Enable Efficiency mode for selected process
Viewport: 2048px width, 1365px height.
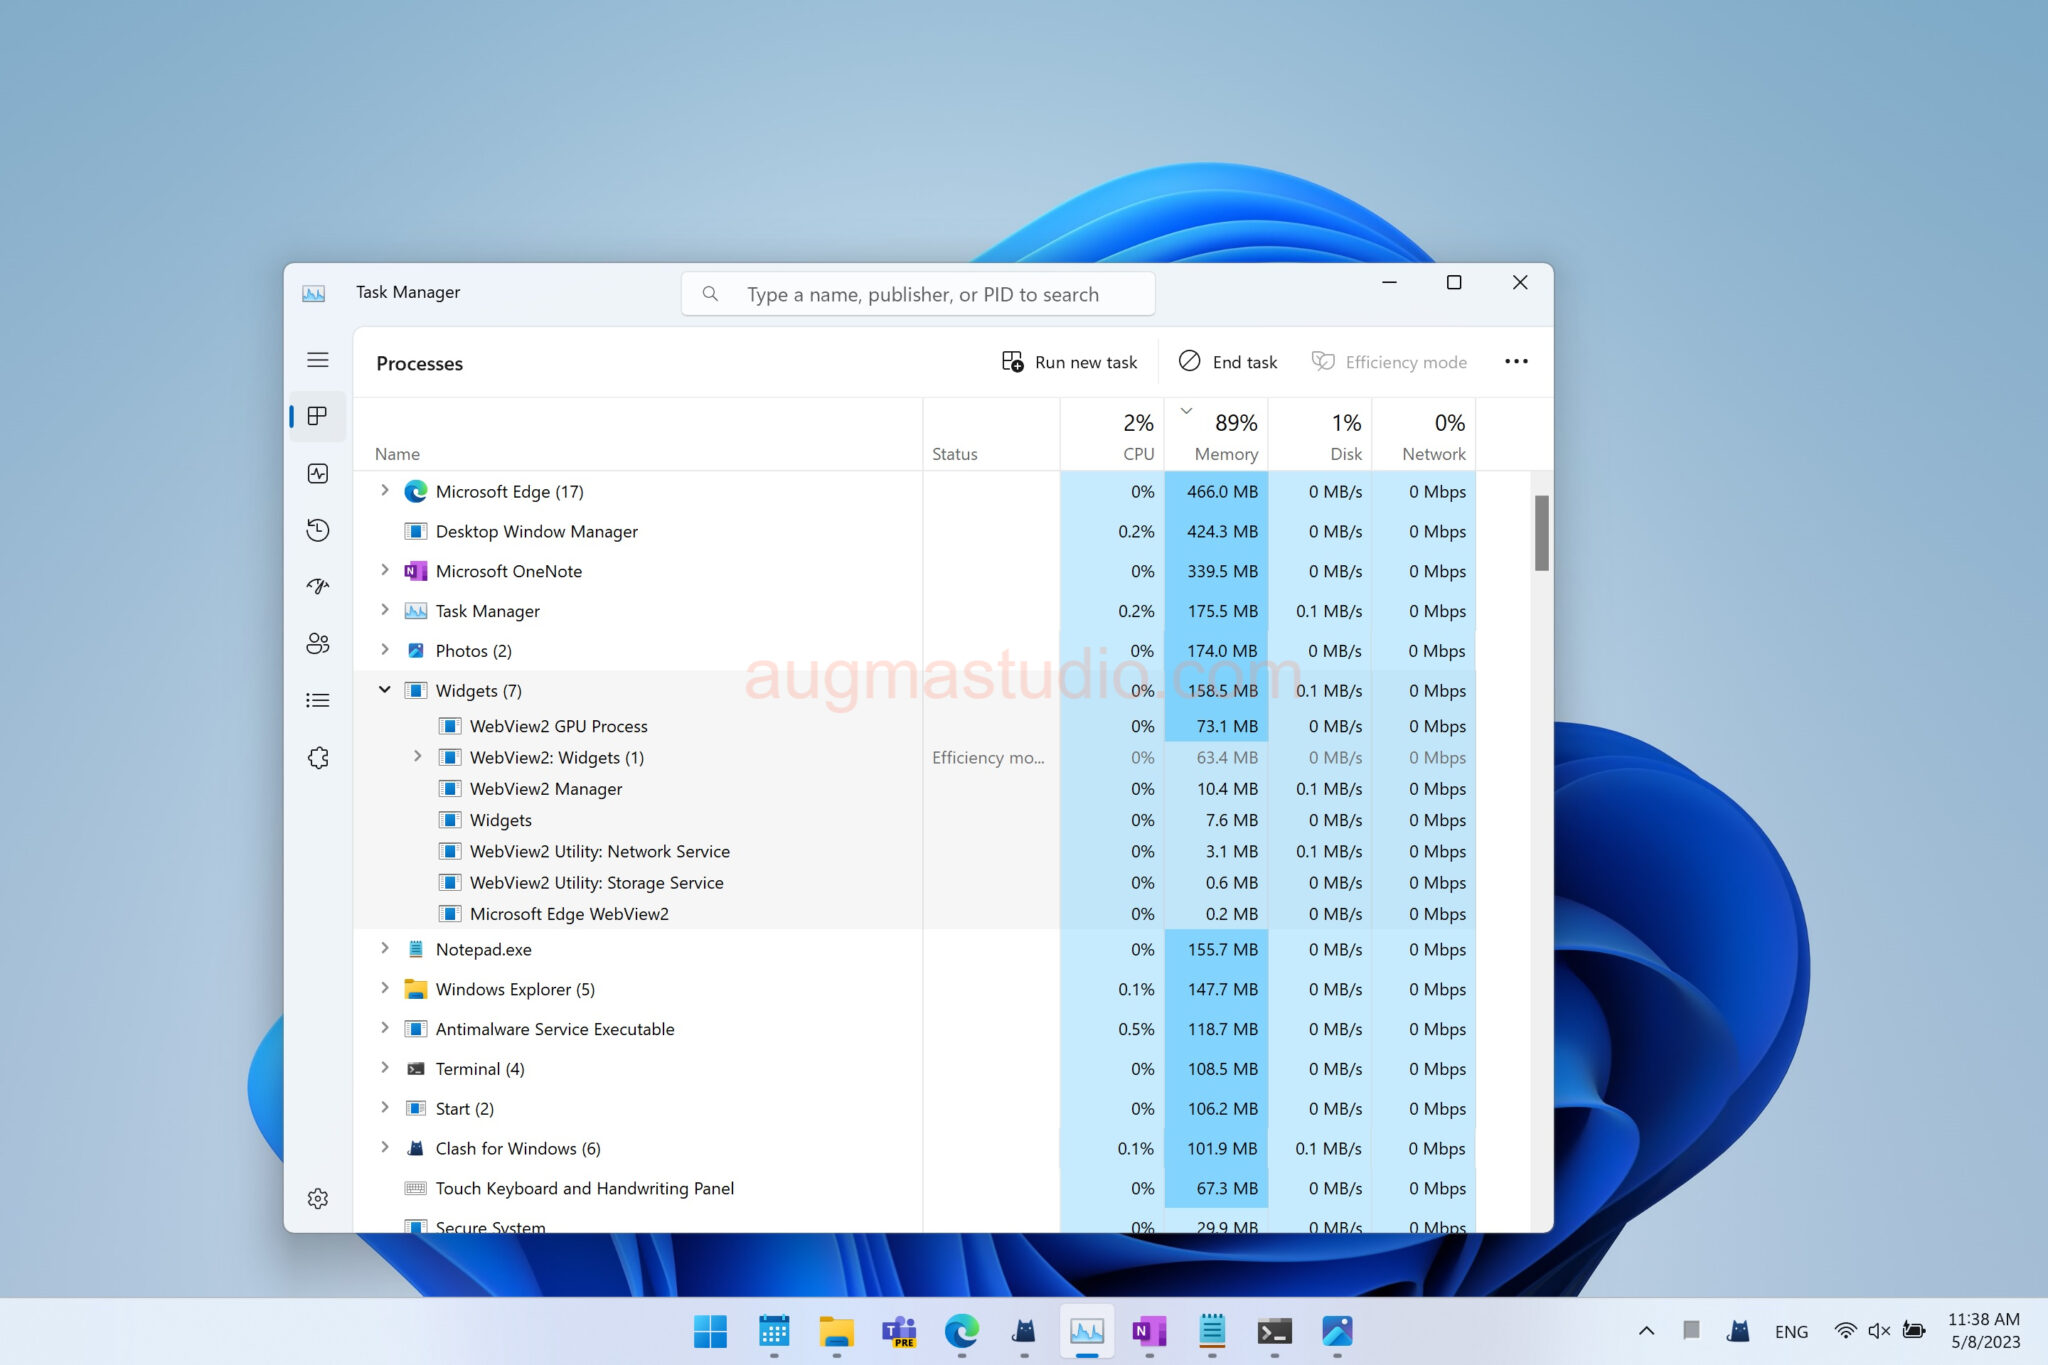pyautogui.click(x=1389, y=361)
